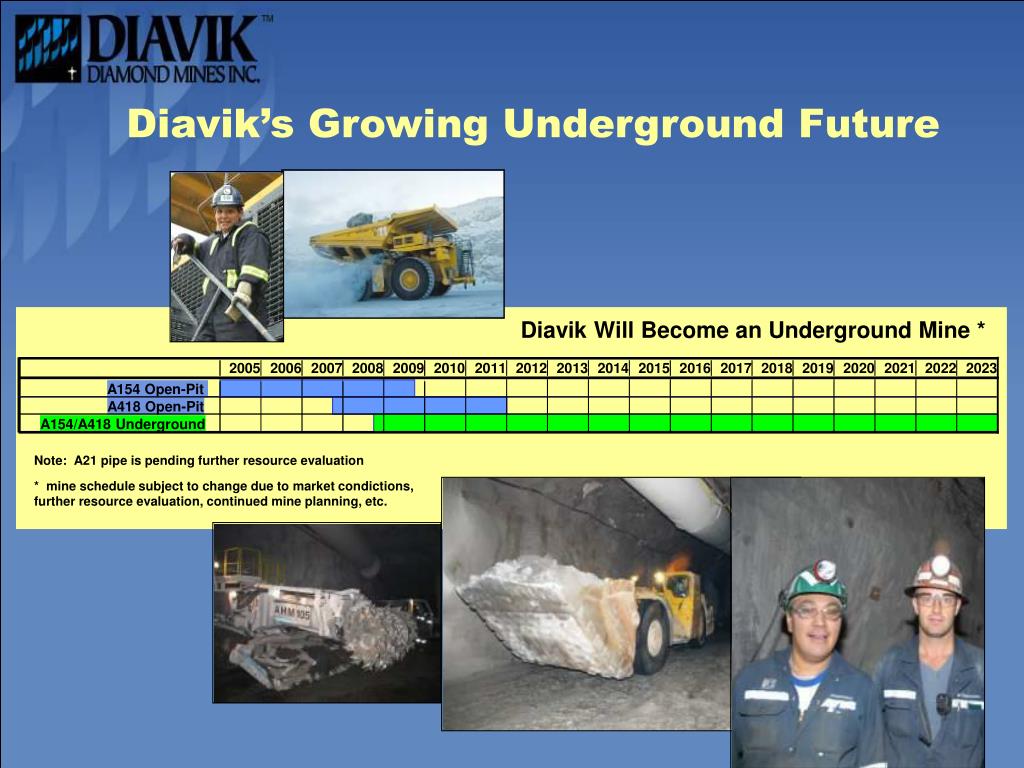The width and height of the screenshot is (1024, 768).
Task: Select the yellow haul truck photo
Action: pos(394,244)
